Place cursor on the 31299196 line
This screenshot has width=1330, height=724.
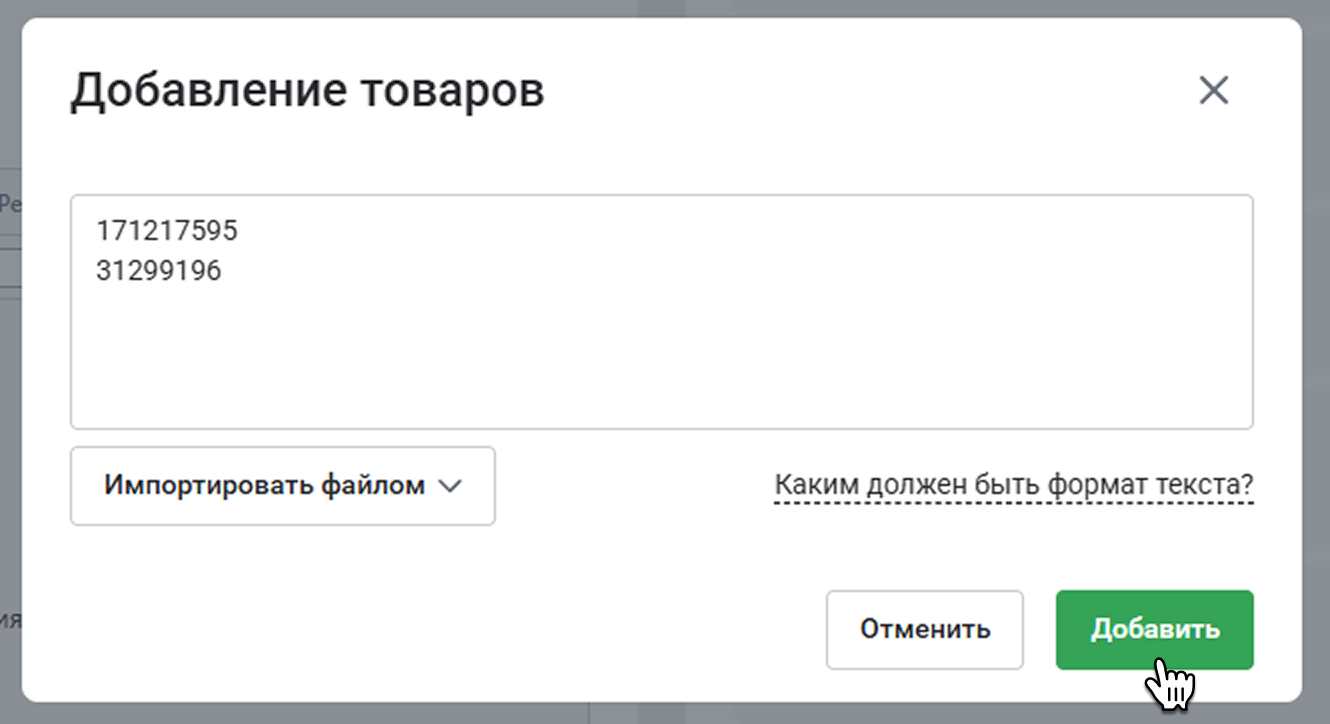(x=159, y=270)
